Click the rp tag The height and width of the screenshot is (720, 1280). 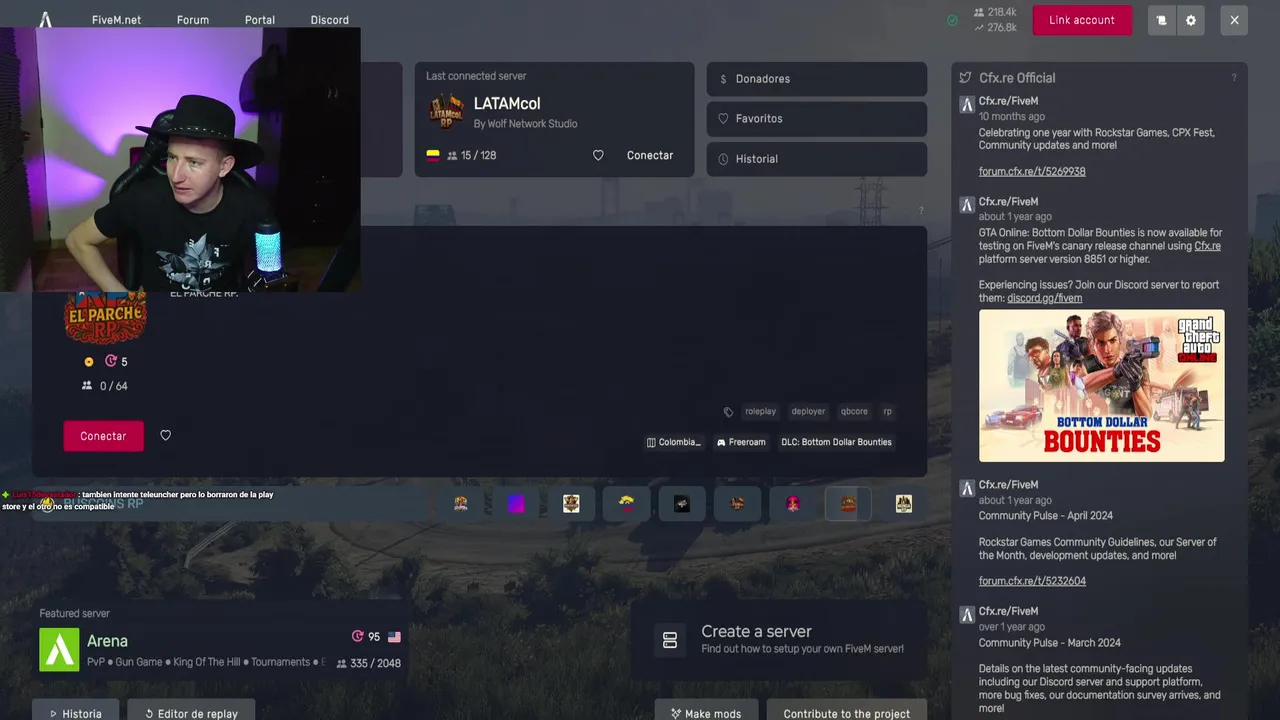tap(887, 411)
